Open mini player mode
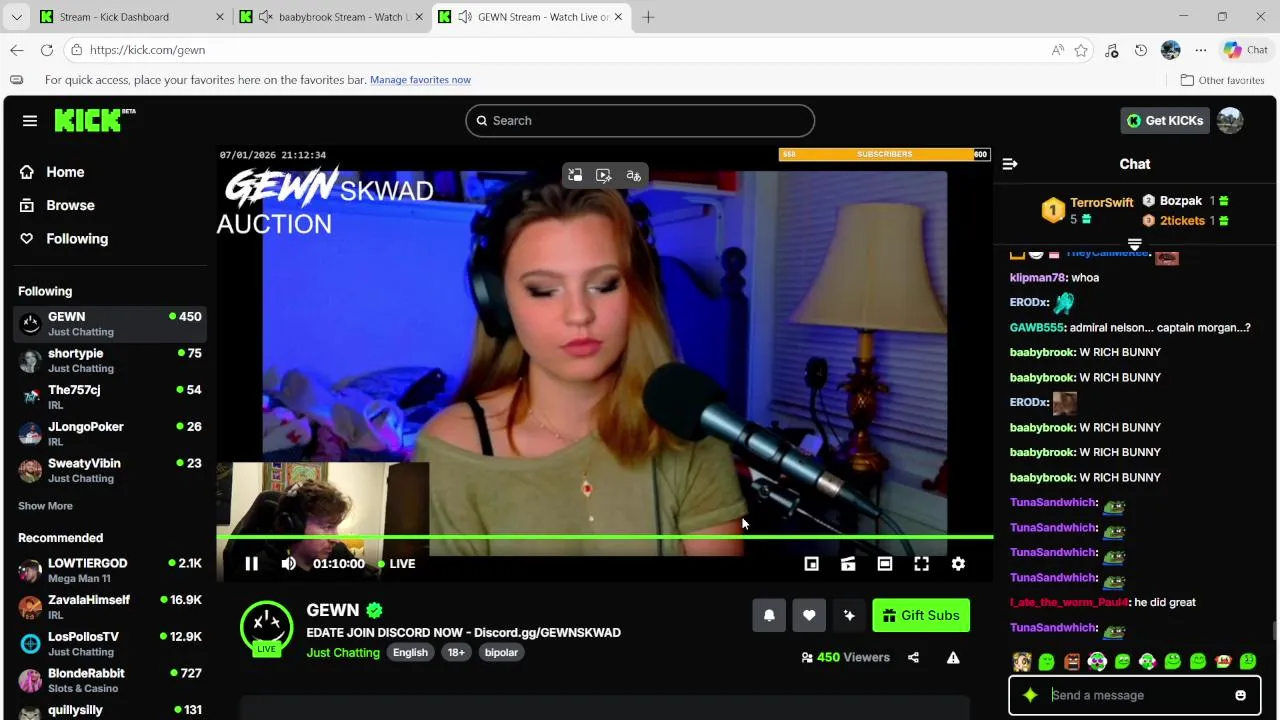 pyautogui.click(x=812, y=564)
